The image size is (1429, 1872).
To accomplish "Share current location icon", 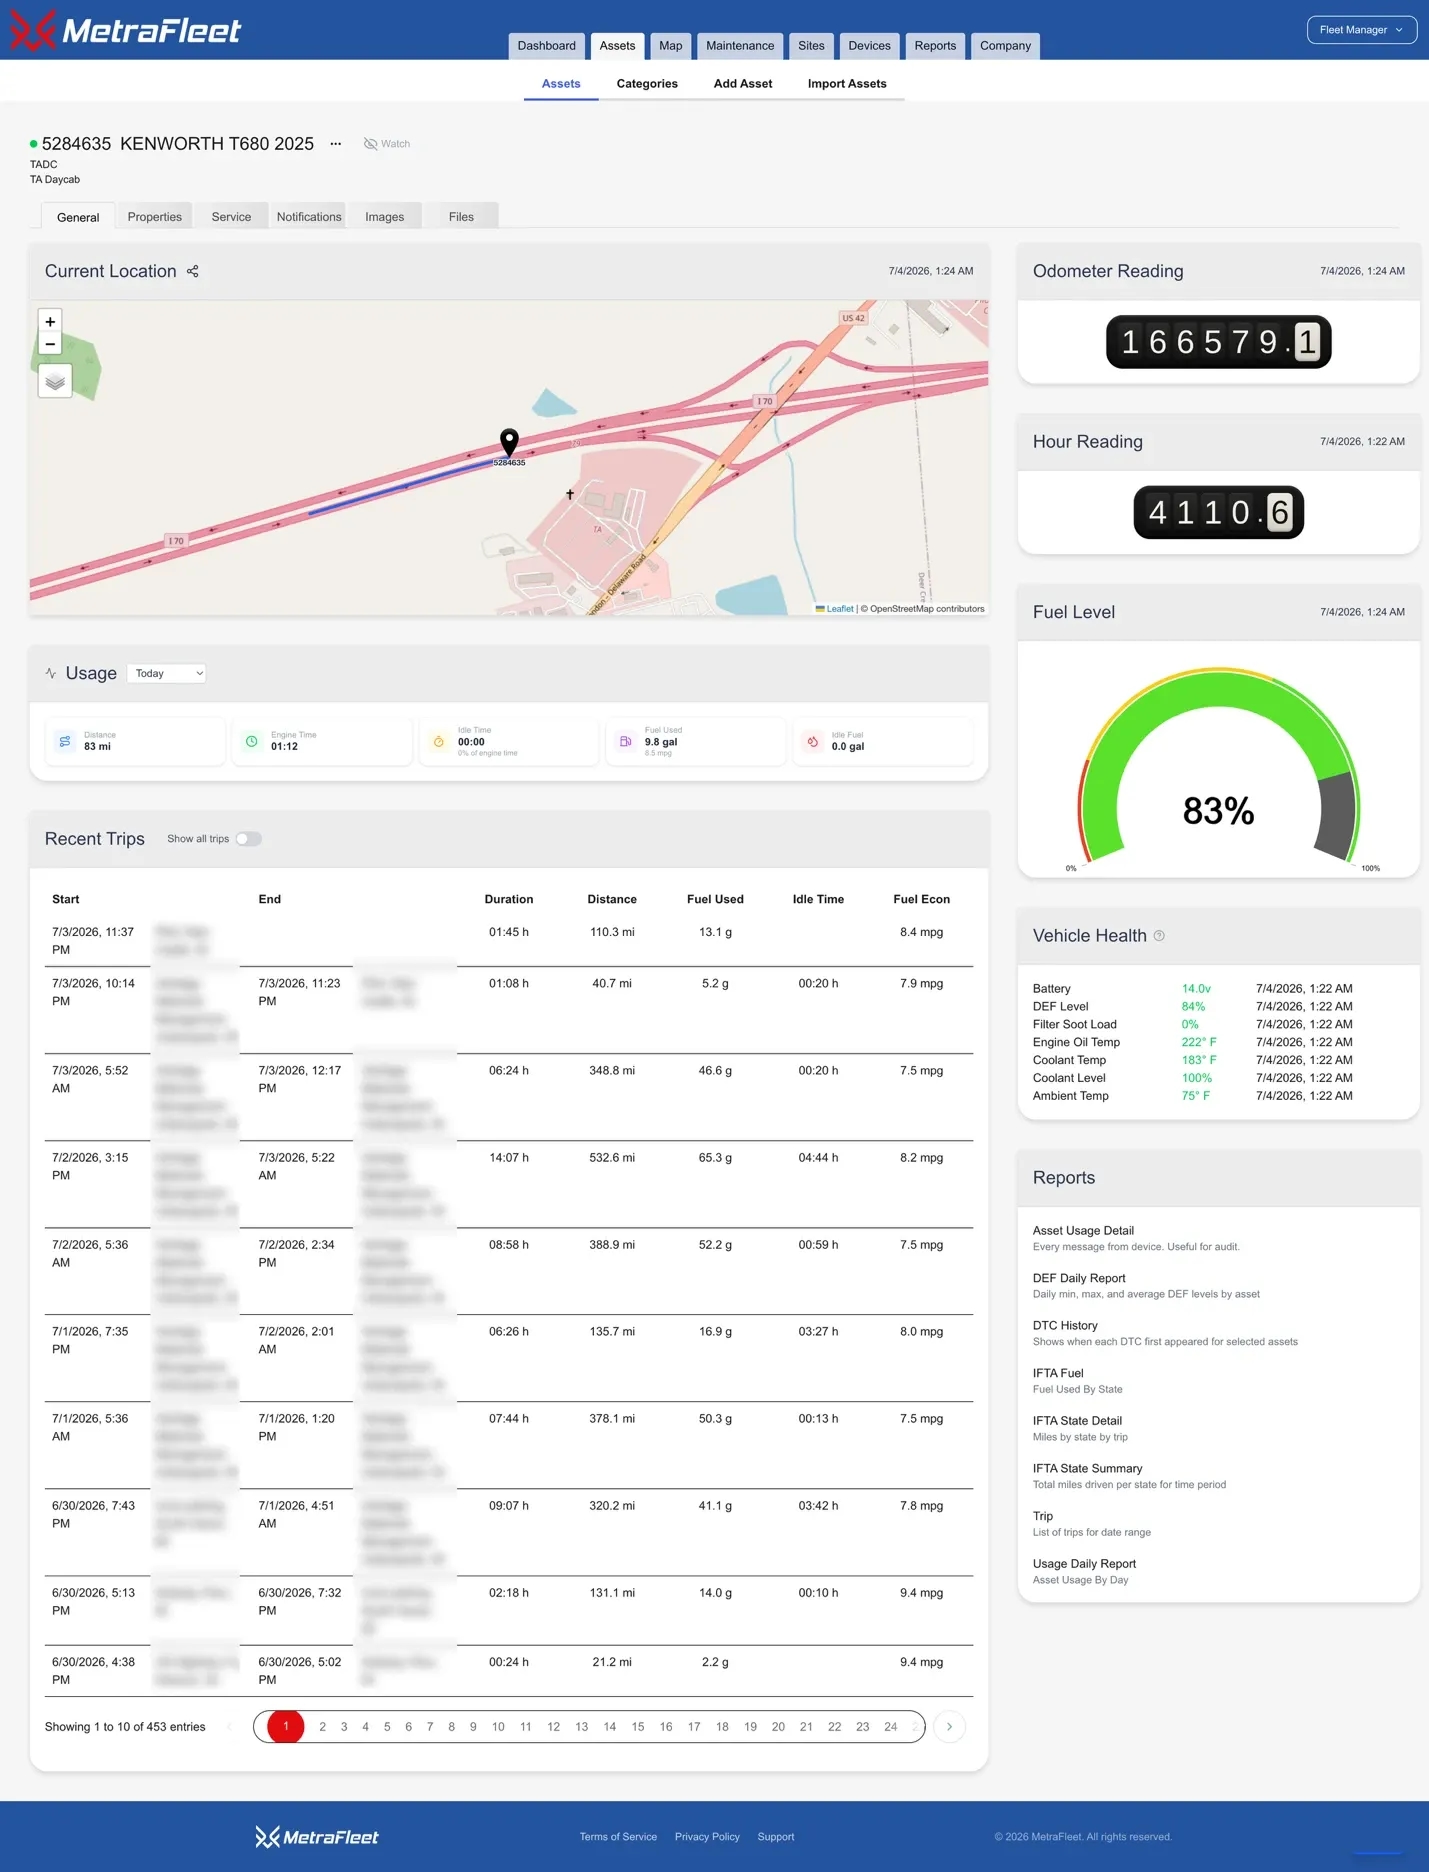I will (x=193, y=271).
